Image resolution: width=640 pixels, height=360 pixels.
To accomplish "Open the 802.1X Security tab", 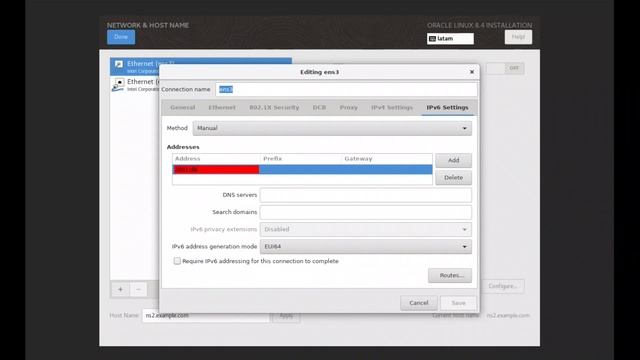I will point(274,108).
